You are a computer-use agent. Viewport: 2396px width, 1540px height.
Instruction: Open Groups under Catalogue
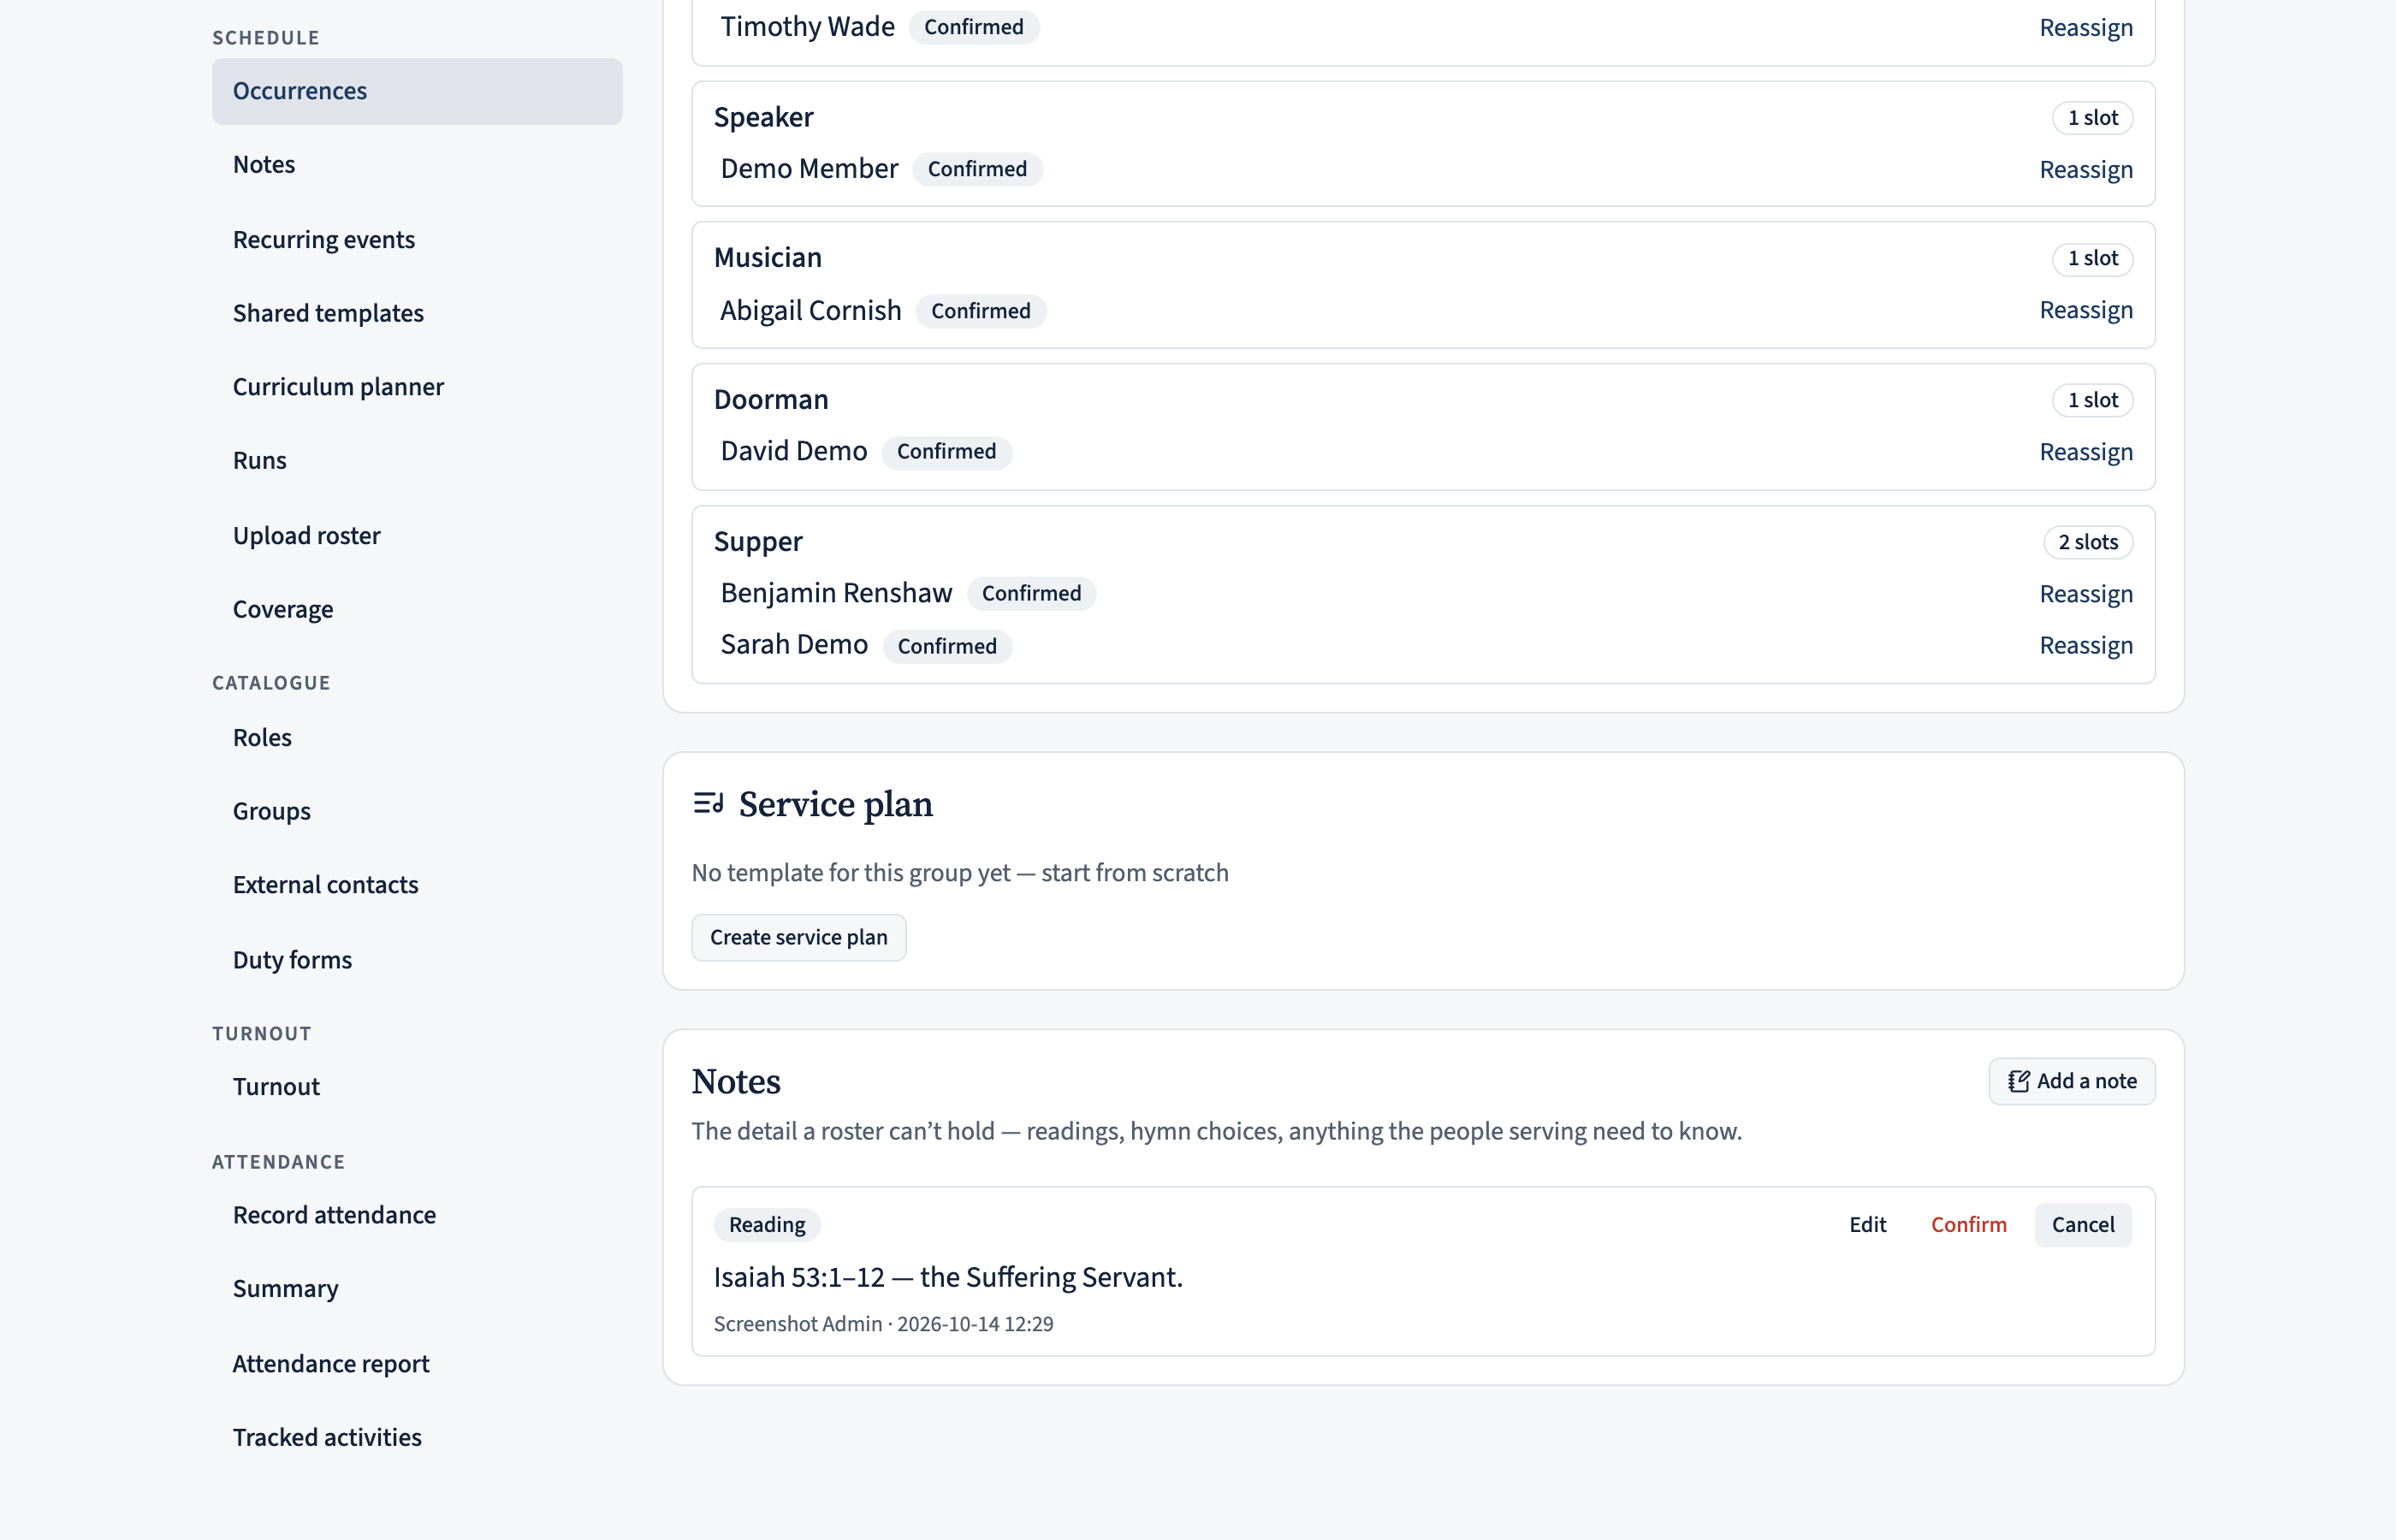coord(417,811)
